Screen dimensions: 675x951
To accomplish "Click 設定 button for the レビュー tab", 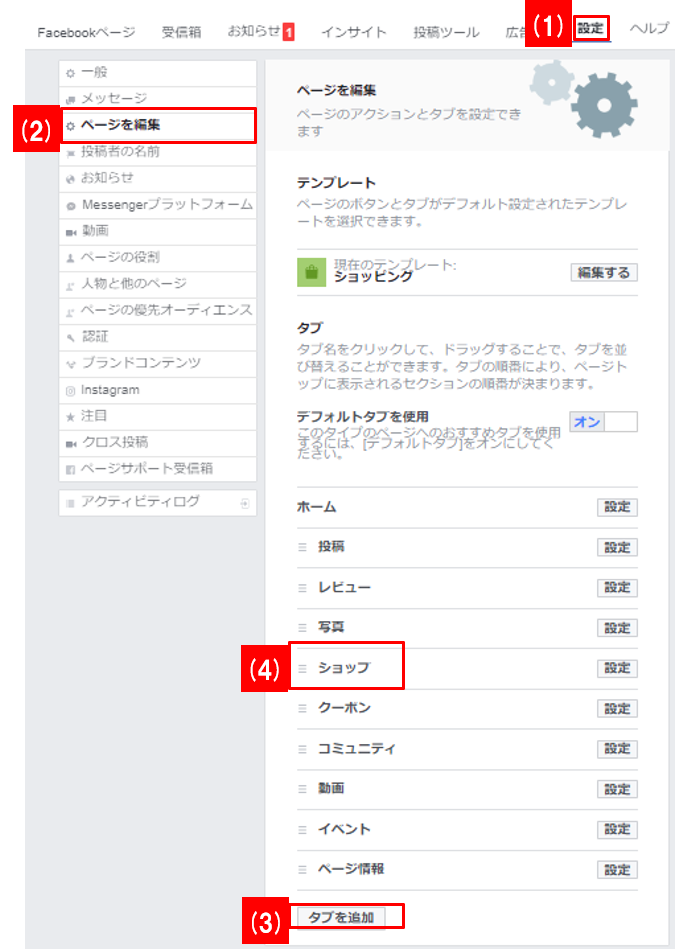I will (617, 588).
